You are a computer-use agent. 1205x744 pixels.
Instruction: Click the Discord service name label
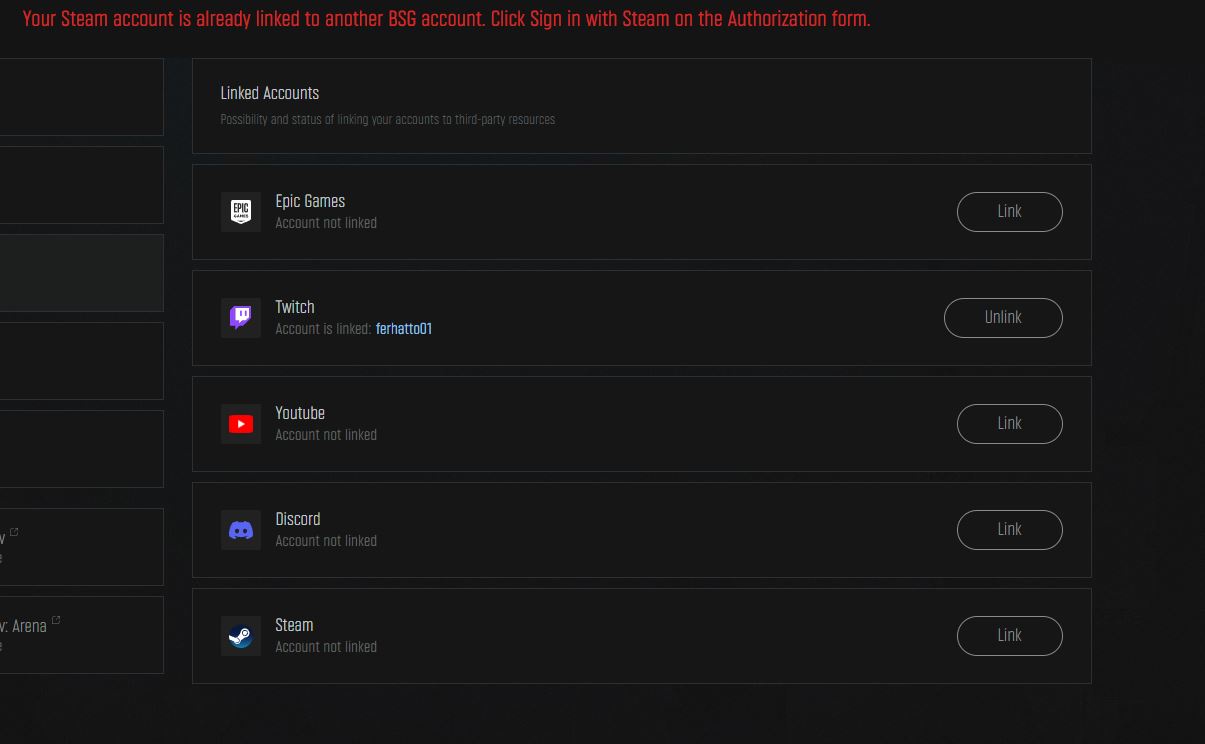pos(298,519)
